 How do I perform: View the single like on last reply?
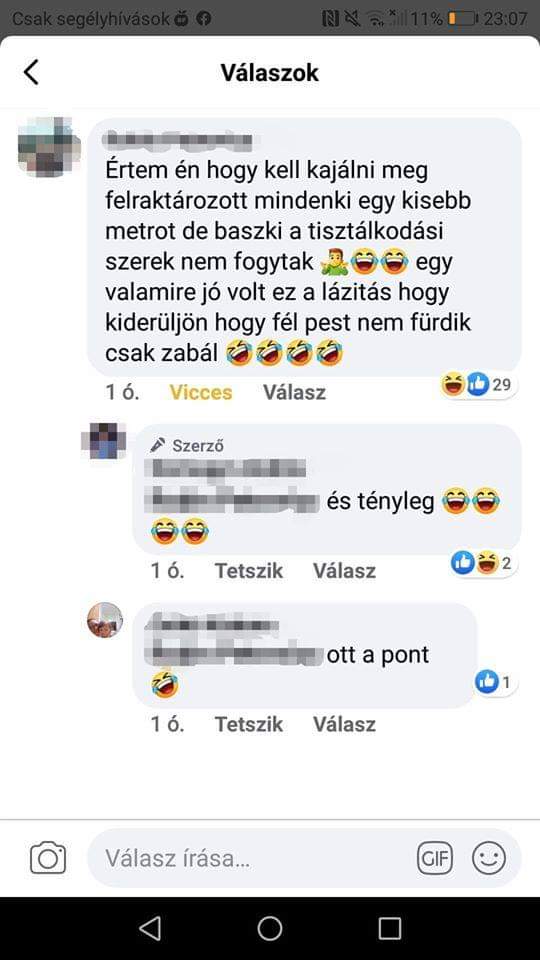tap(495, 681)
